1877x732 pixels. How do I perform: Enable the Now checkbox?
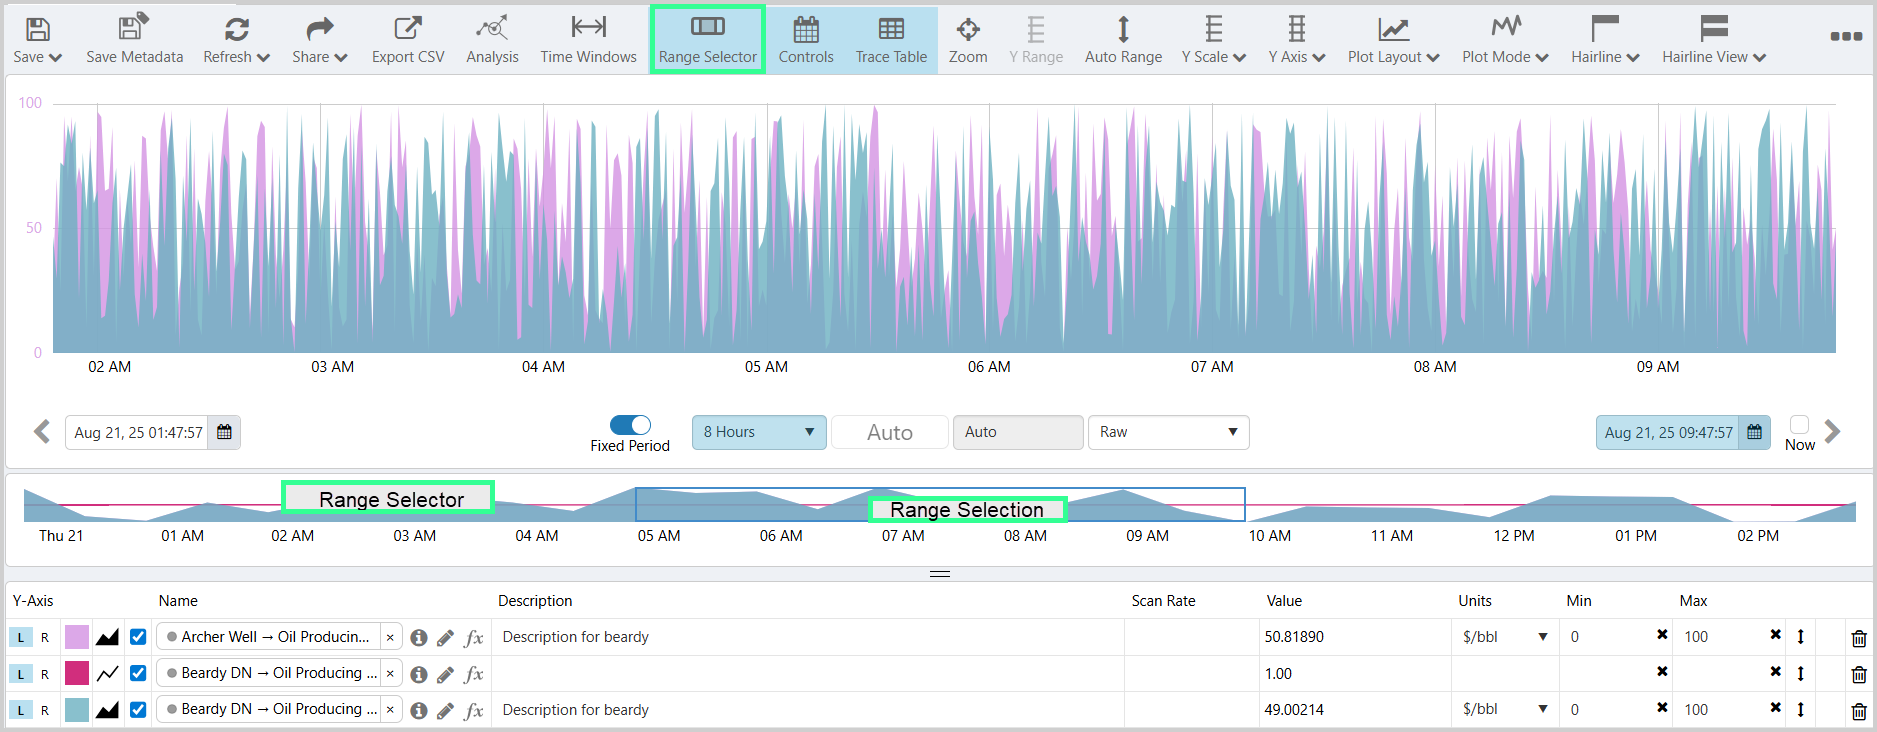click(1799, 424)
